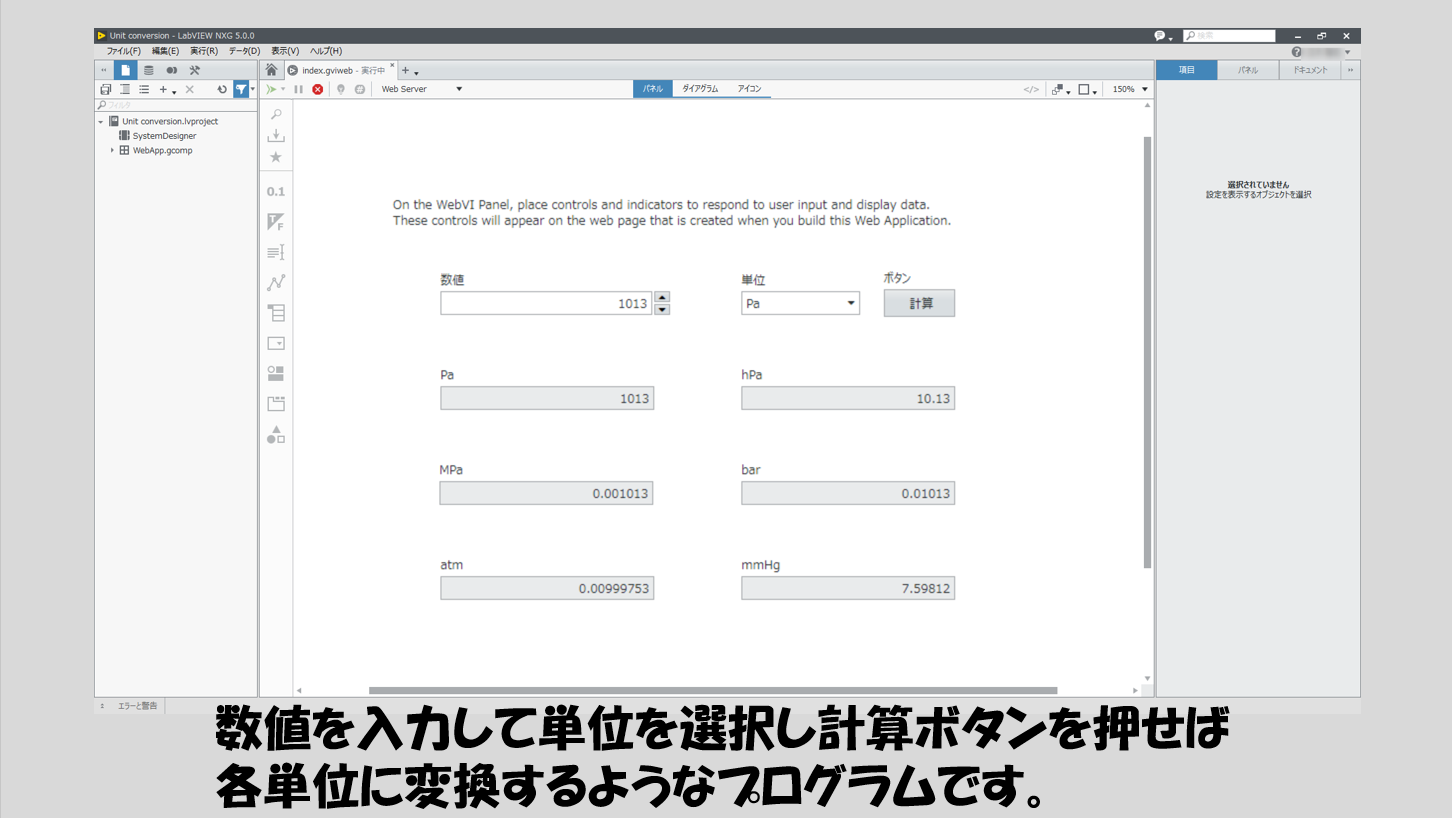Viewport: 1452px width, 818px height.
Task: Switch to the ダイアグラム view
Action: tap(700, 89)
